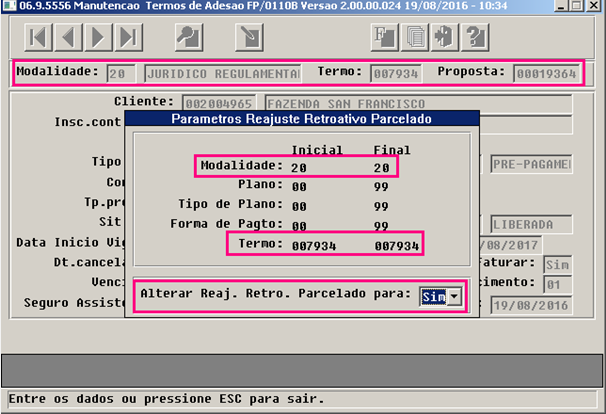606x414 pixels.
Task: Click the date field 19/08/2016
Action: pos(531,305)
